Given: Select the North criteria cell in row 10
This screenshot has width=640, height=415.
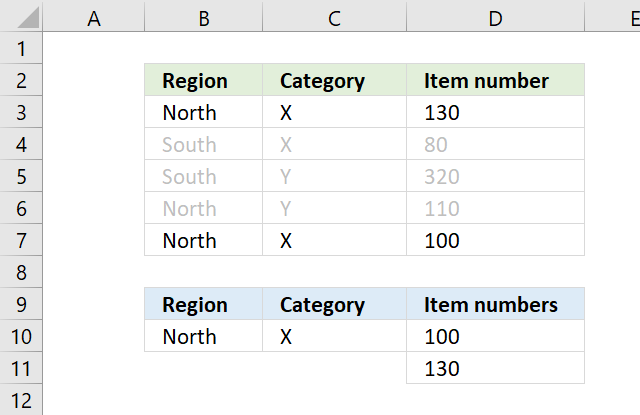Looking at the screenshot, I should click(x=204, y=336).
